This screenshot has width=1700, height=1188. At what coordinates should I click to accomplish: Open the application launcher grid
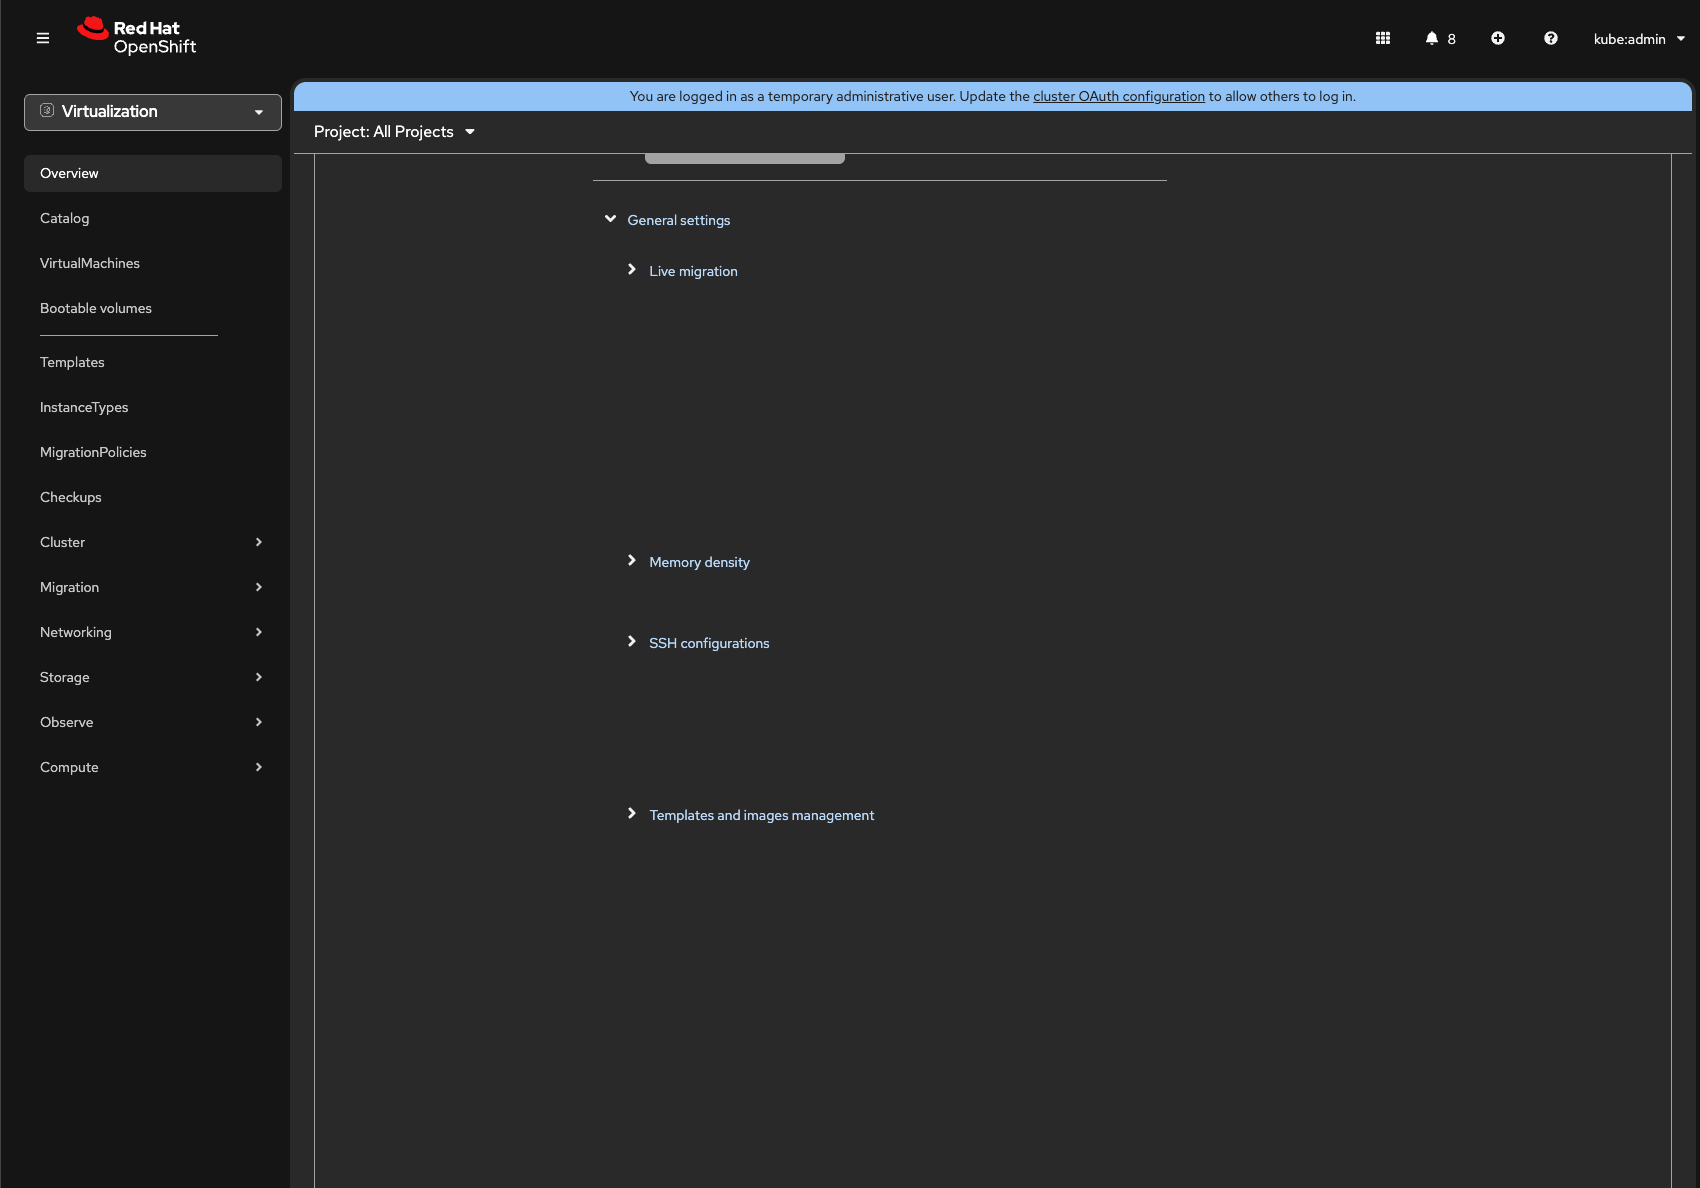pos(1383,38)
